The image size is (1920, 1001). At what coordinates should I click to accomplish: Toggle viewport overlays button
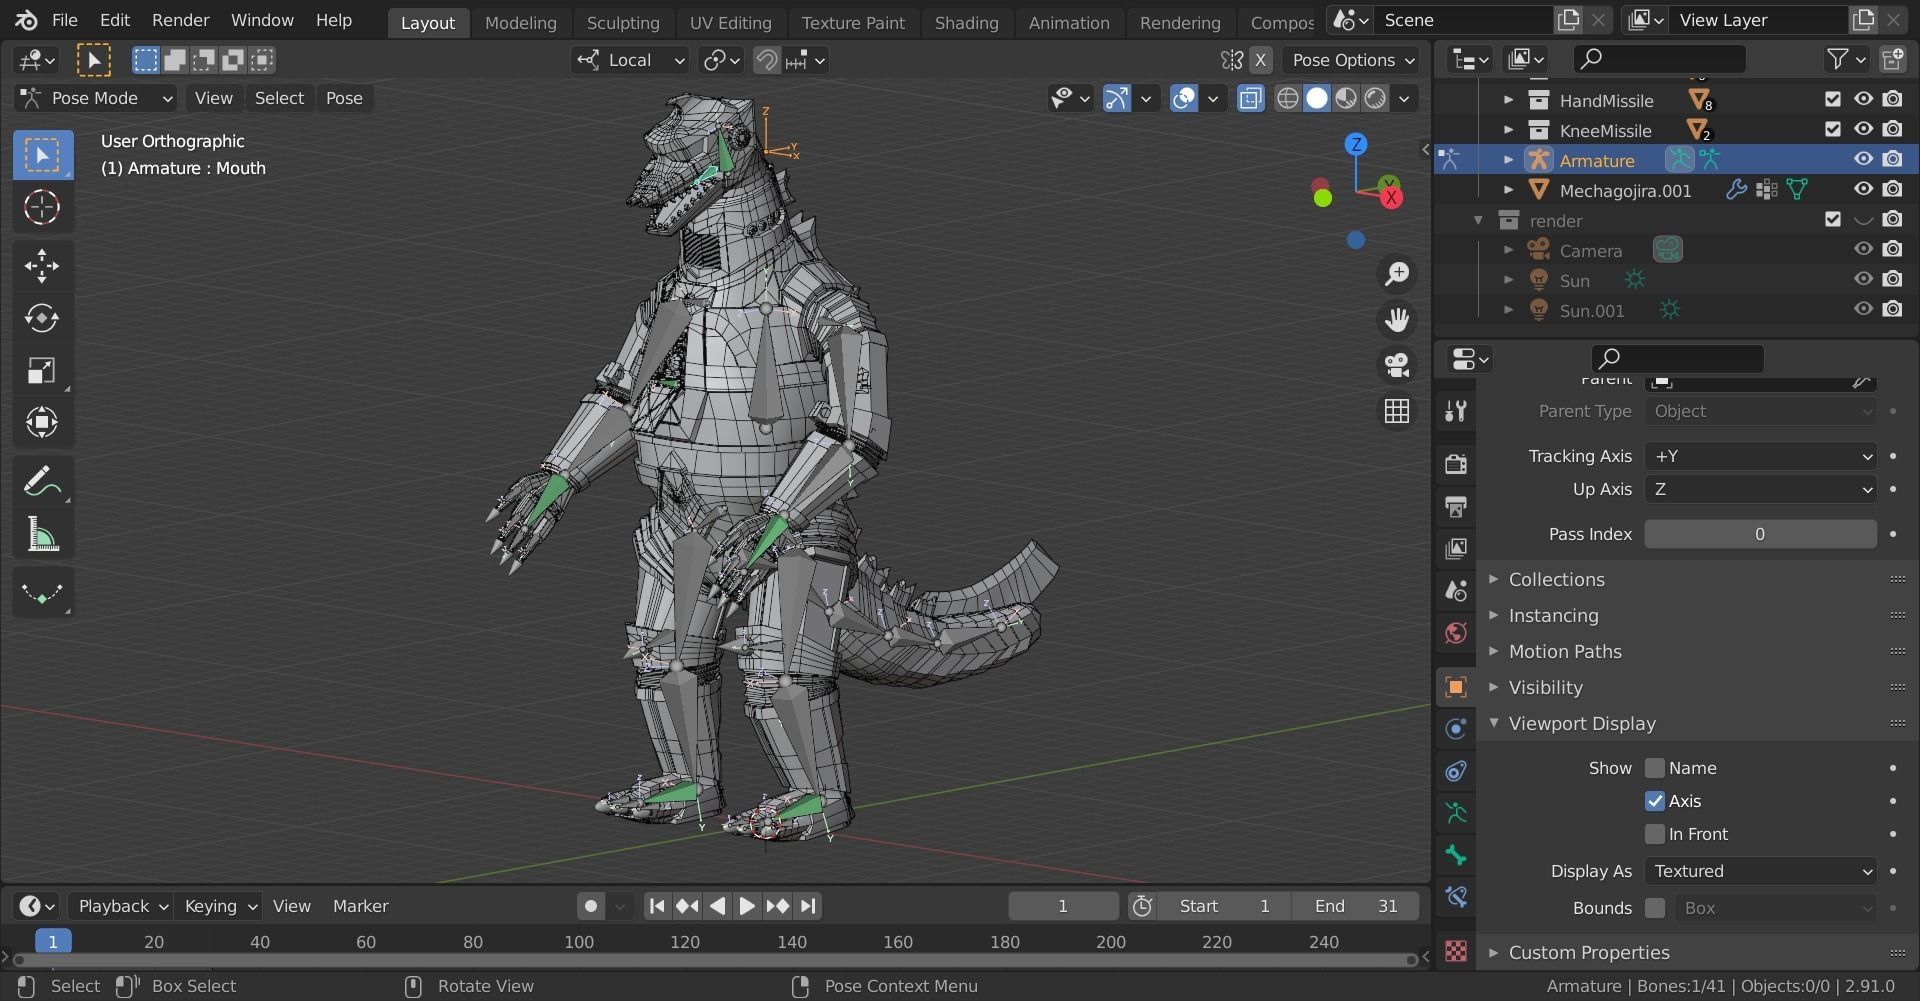point(1184,98)
